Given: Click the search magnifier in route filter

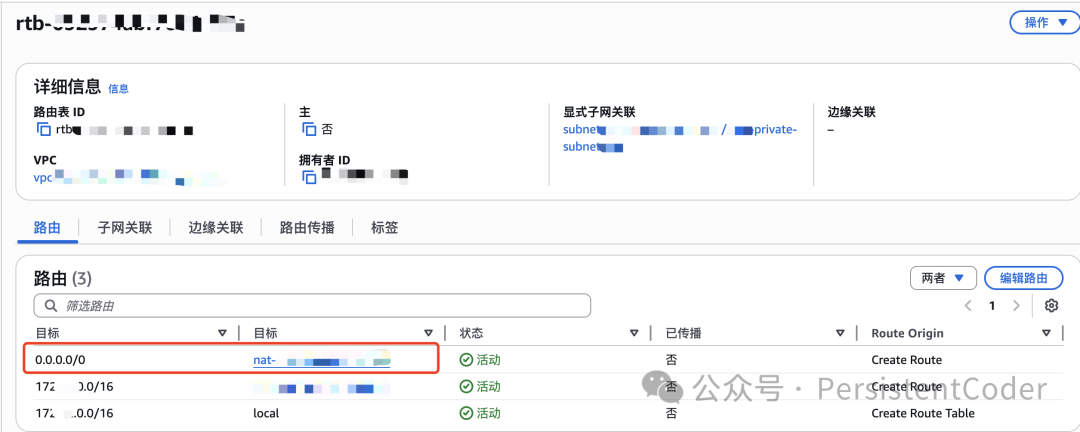Looking at the screenshot, I should click(x=50, y=305).
